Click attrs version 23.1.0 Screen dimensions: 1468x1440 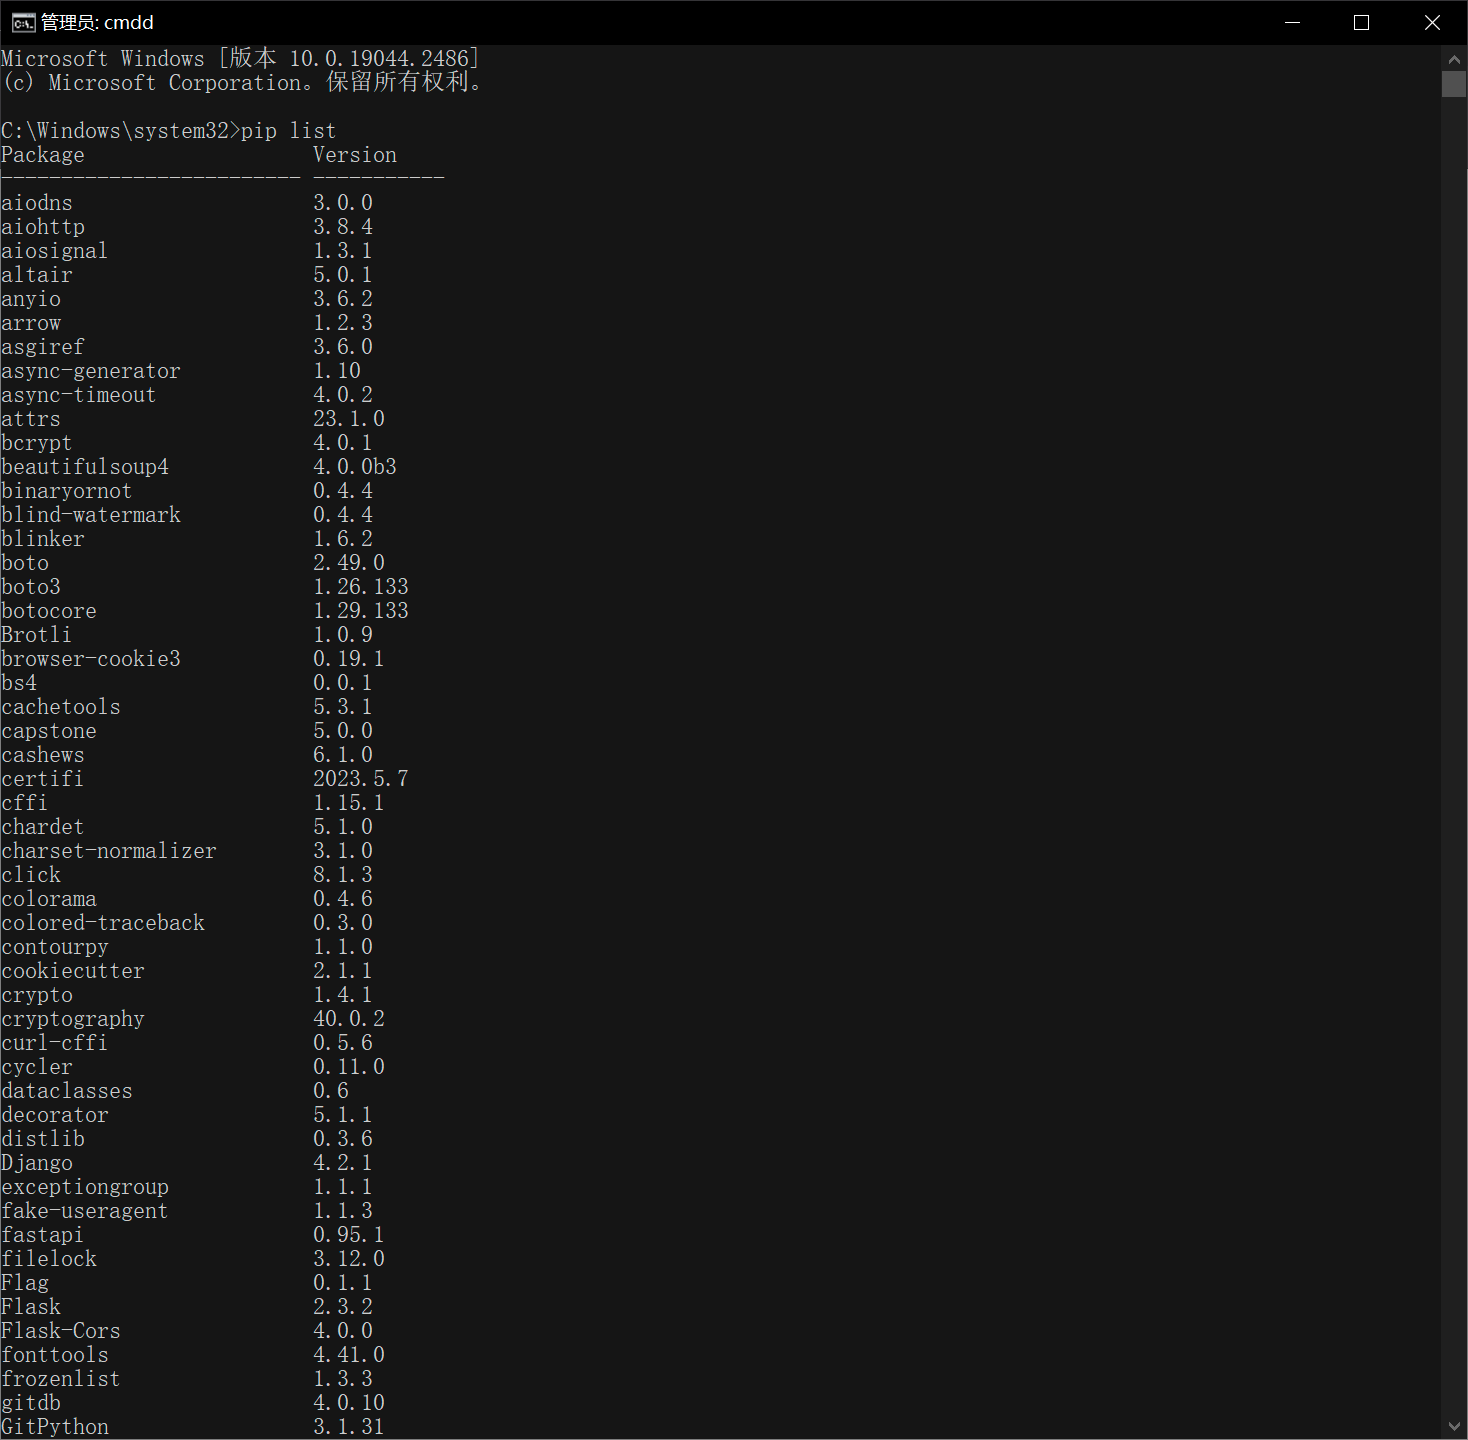click(349, 419)
